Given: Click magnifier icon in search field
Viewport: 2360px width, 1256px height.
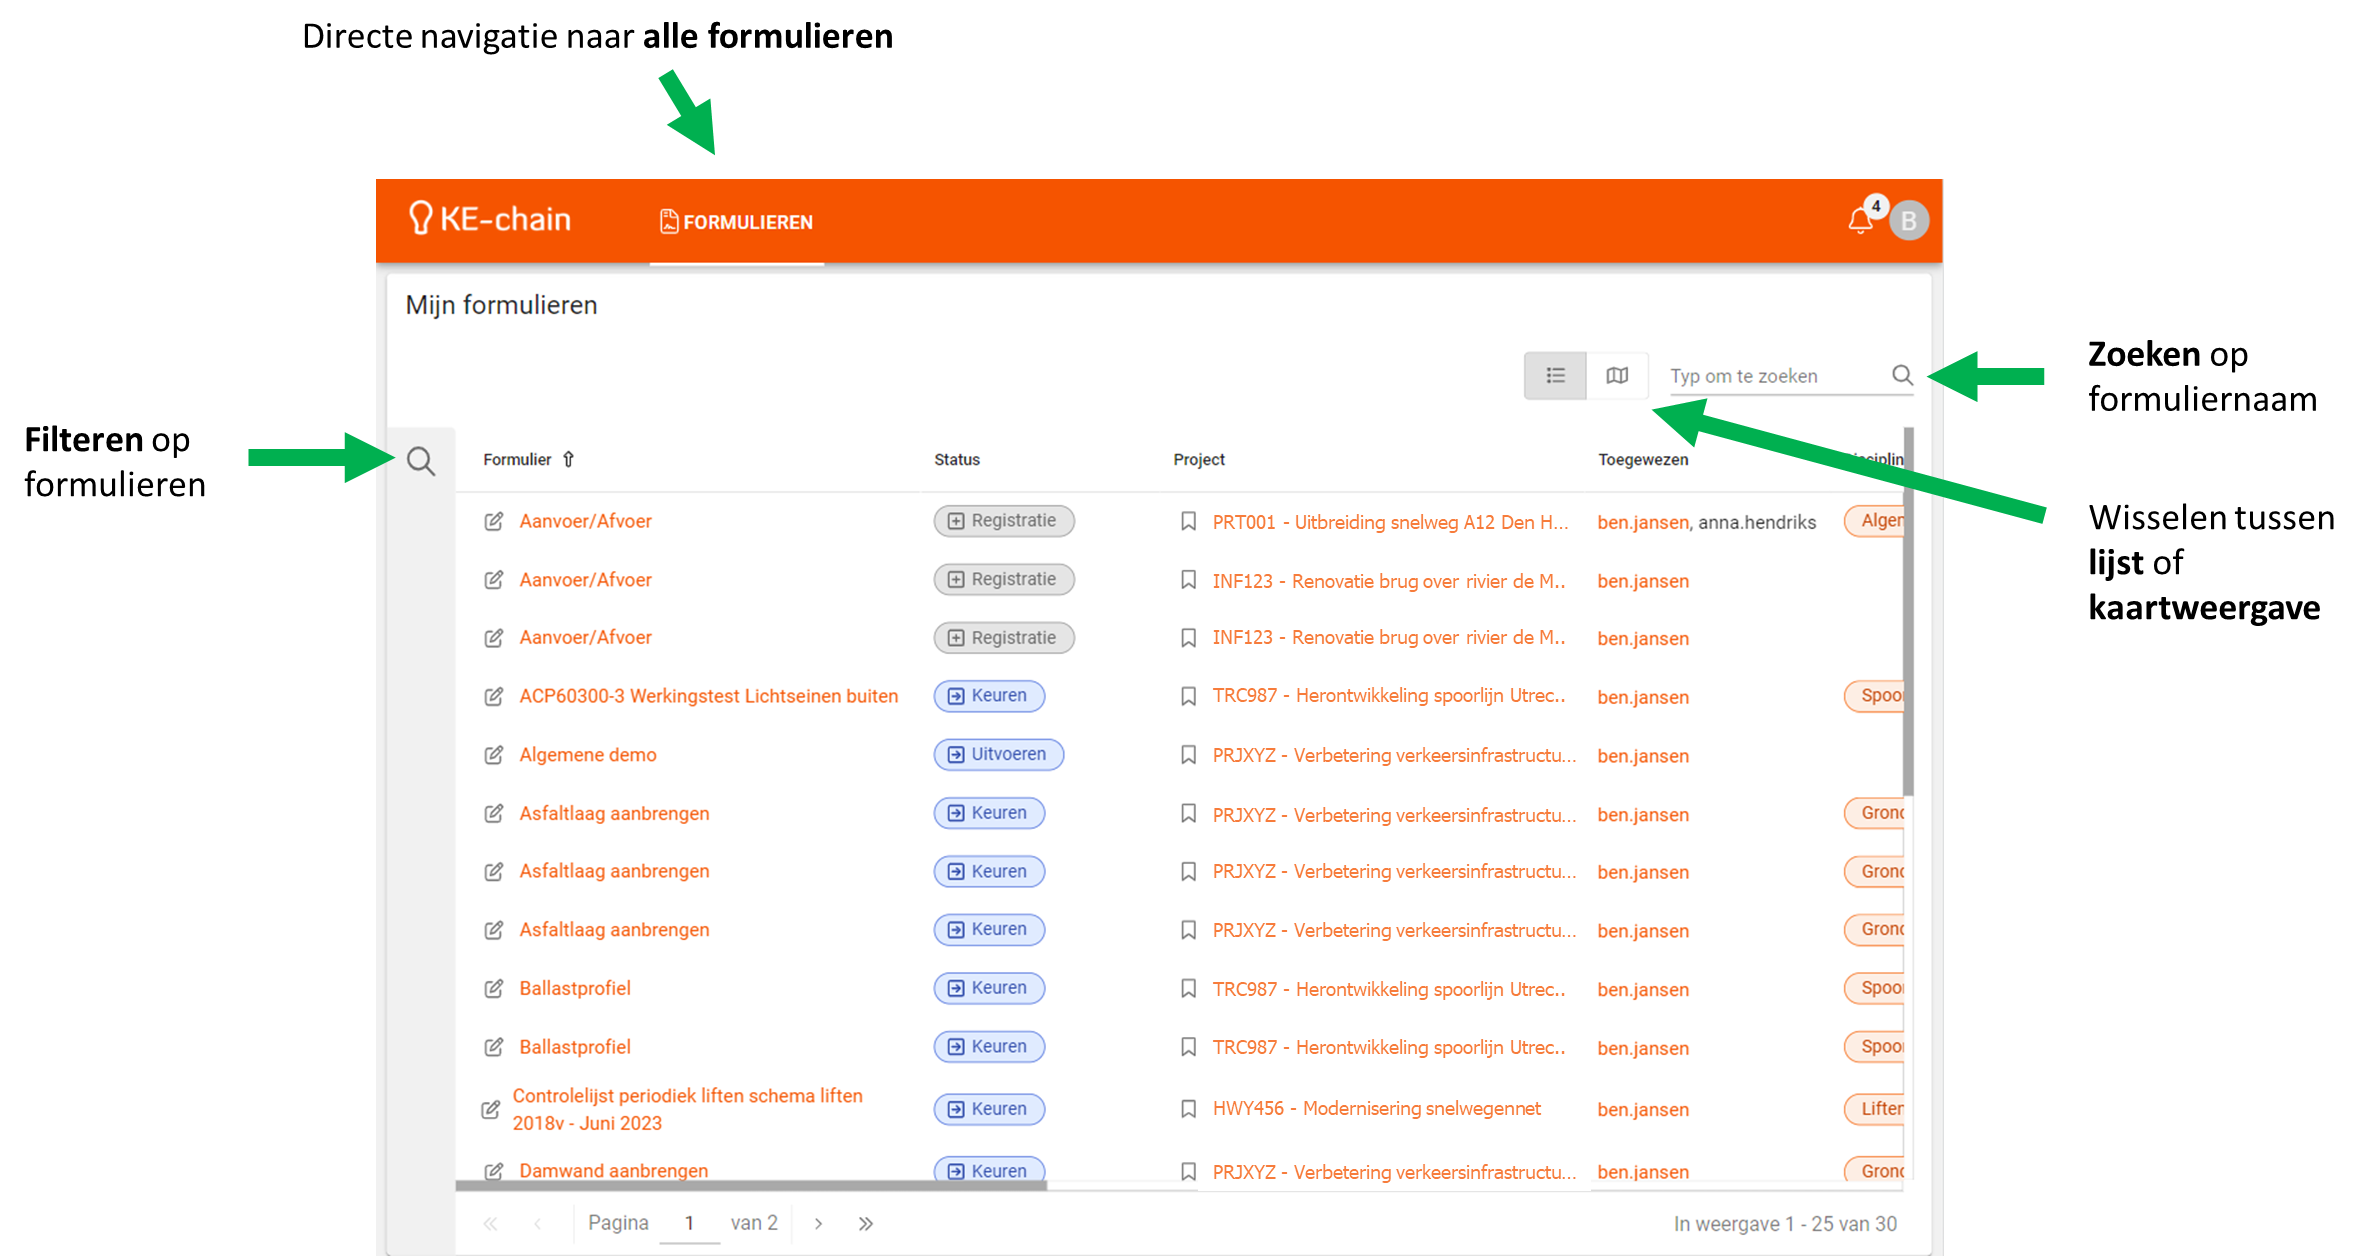Looking at the screenshot, I should pyautogui.click(x=1902, y=375).
